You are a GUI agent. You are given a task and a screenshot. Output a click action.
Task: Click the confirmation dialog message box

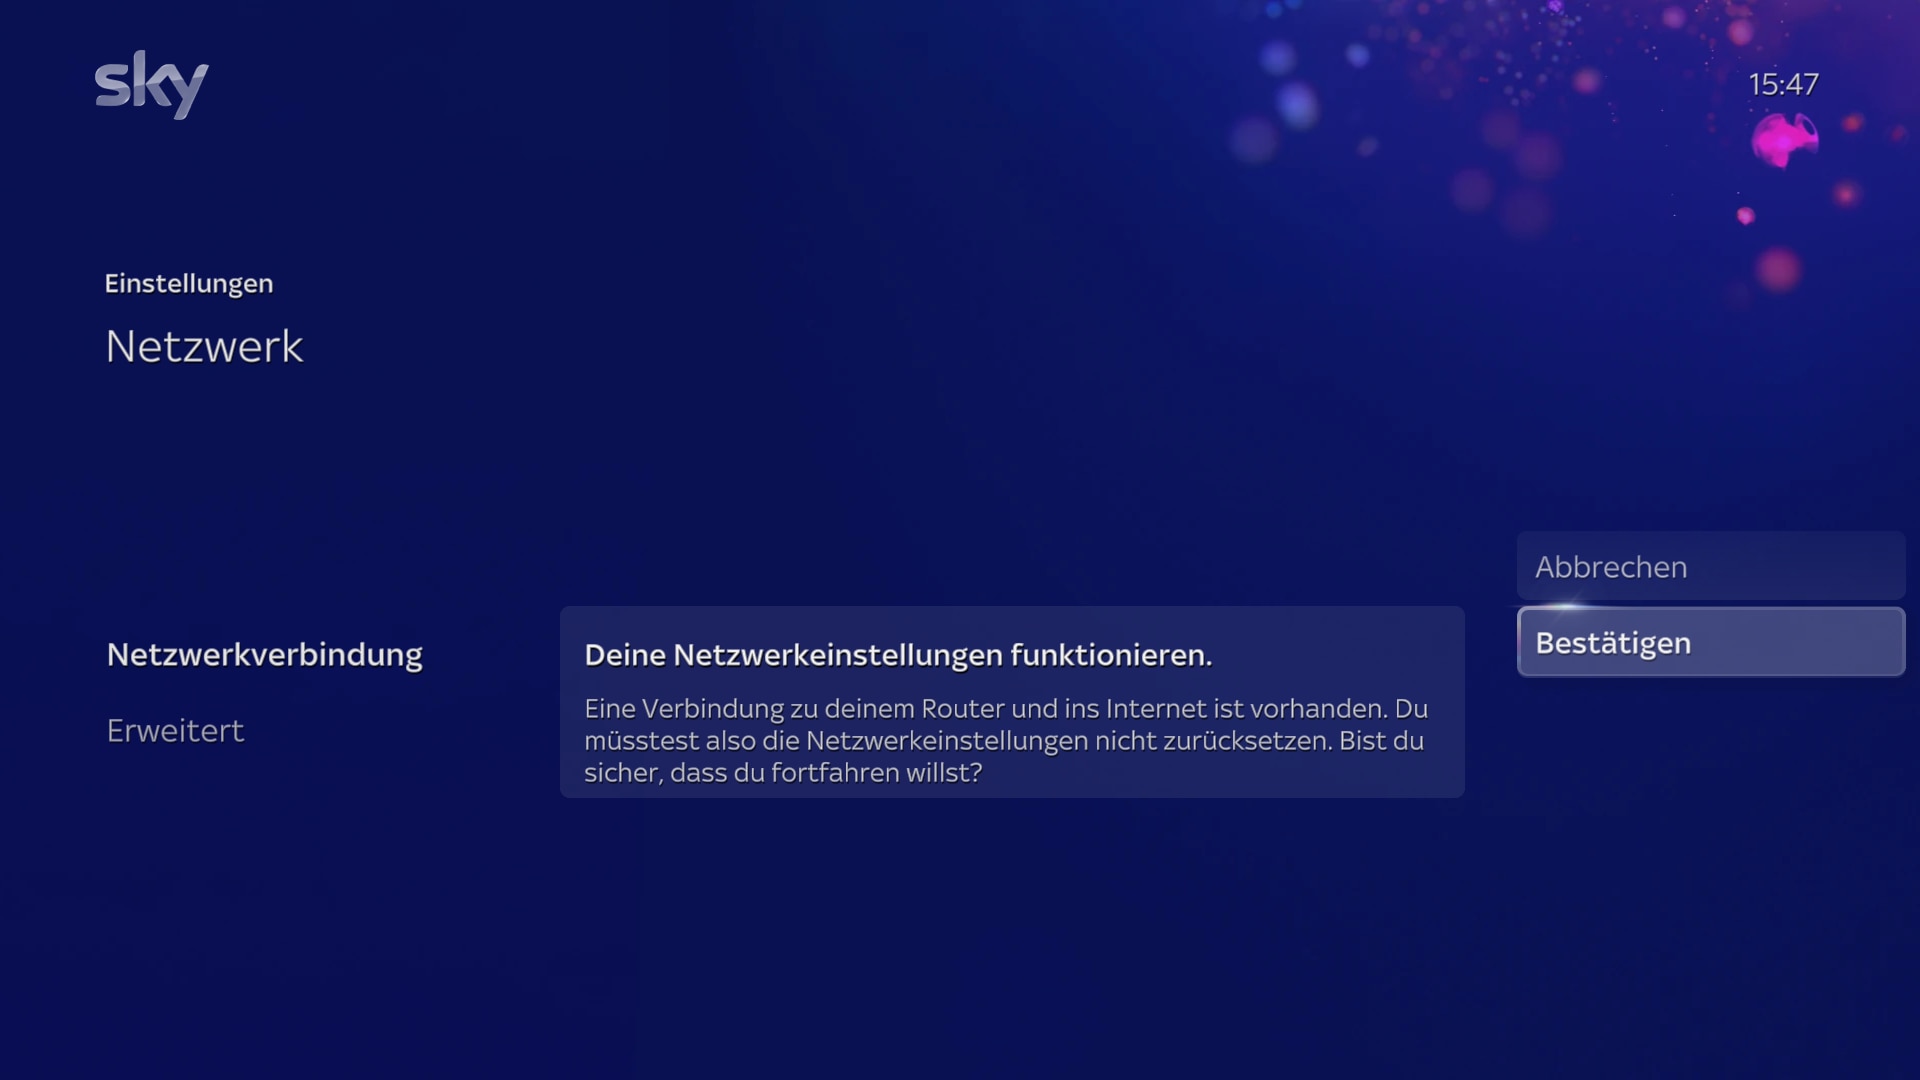coord(1012,700)
